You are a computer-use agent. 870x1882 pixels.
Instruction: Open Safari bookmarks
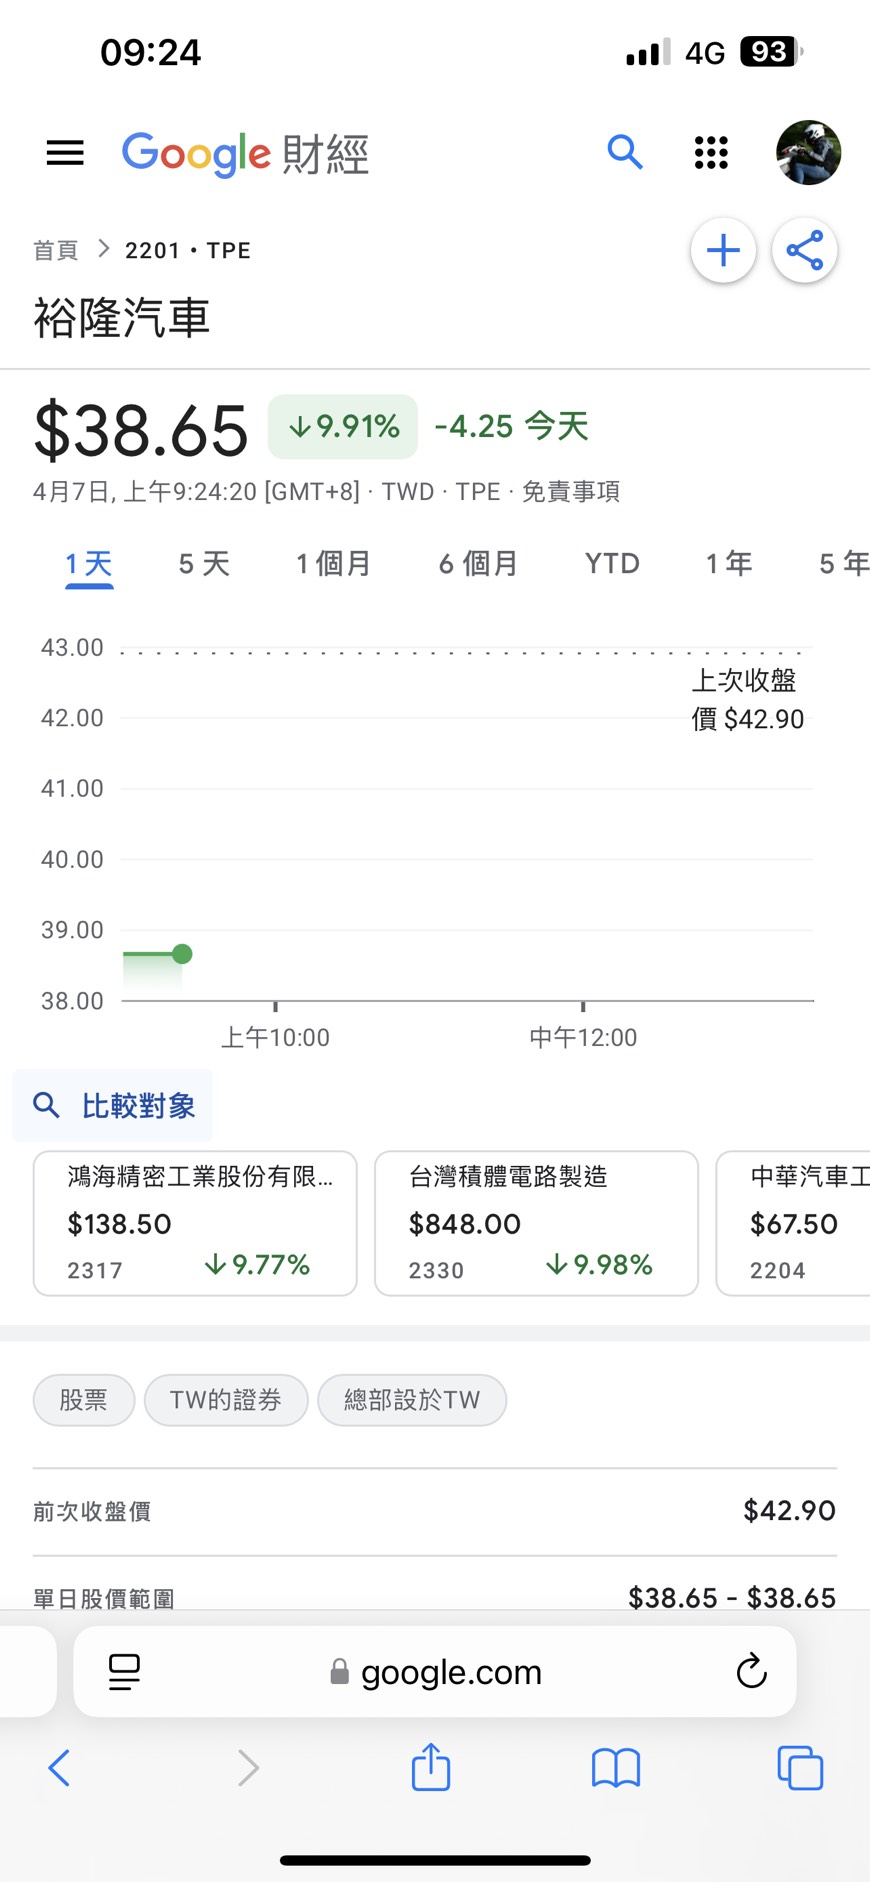point(616,1768)
